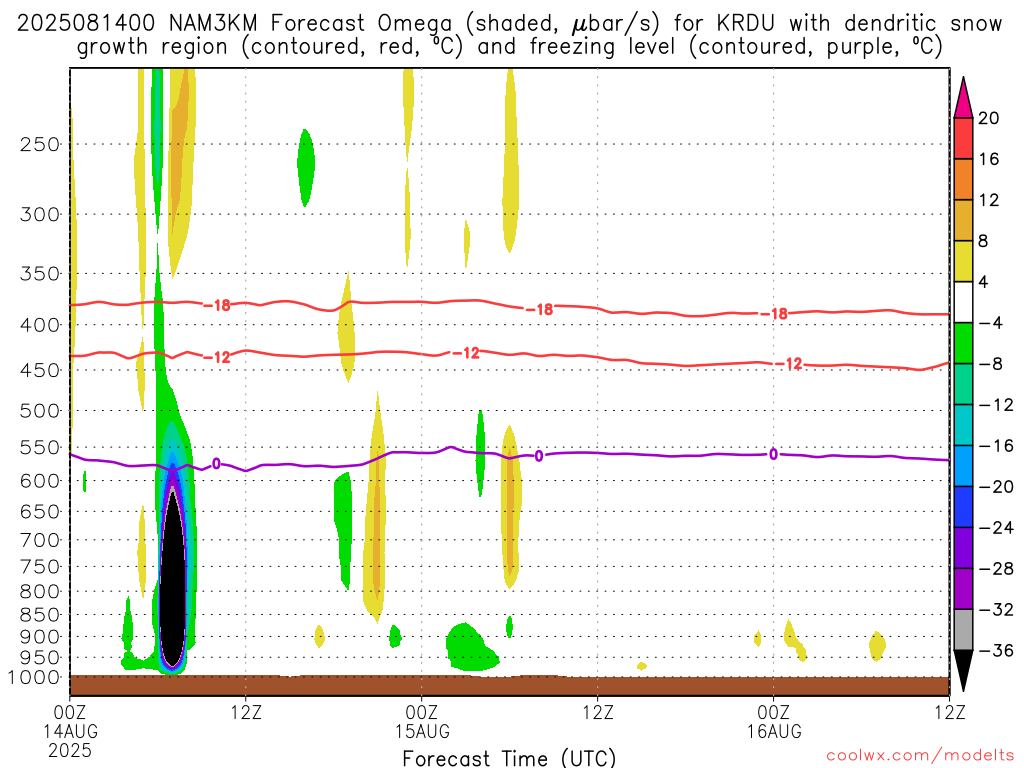Pick the orange 12 to 16 colorbar segment

[963, 180]
